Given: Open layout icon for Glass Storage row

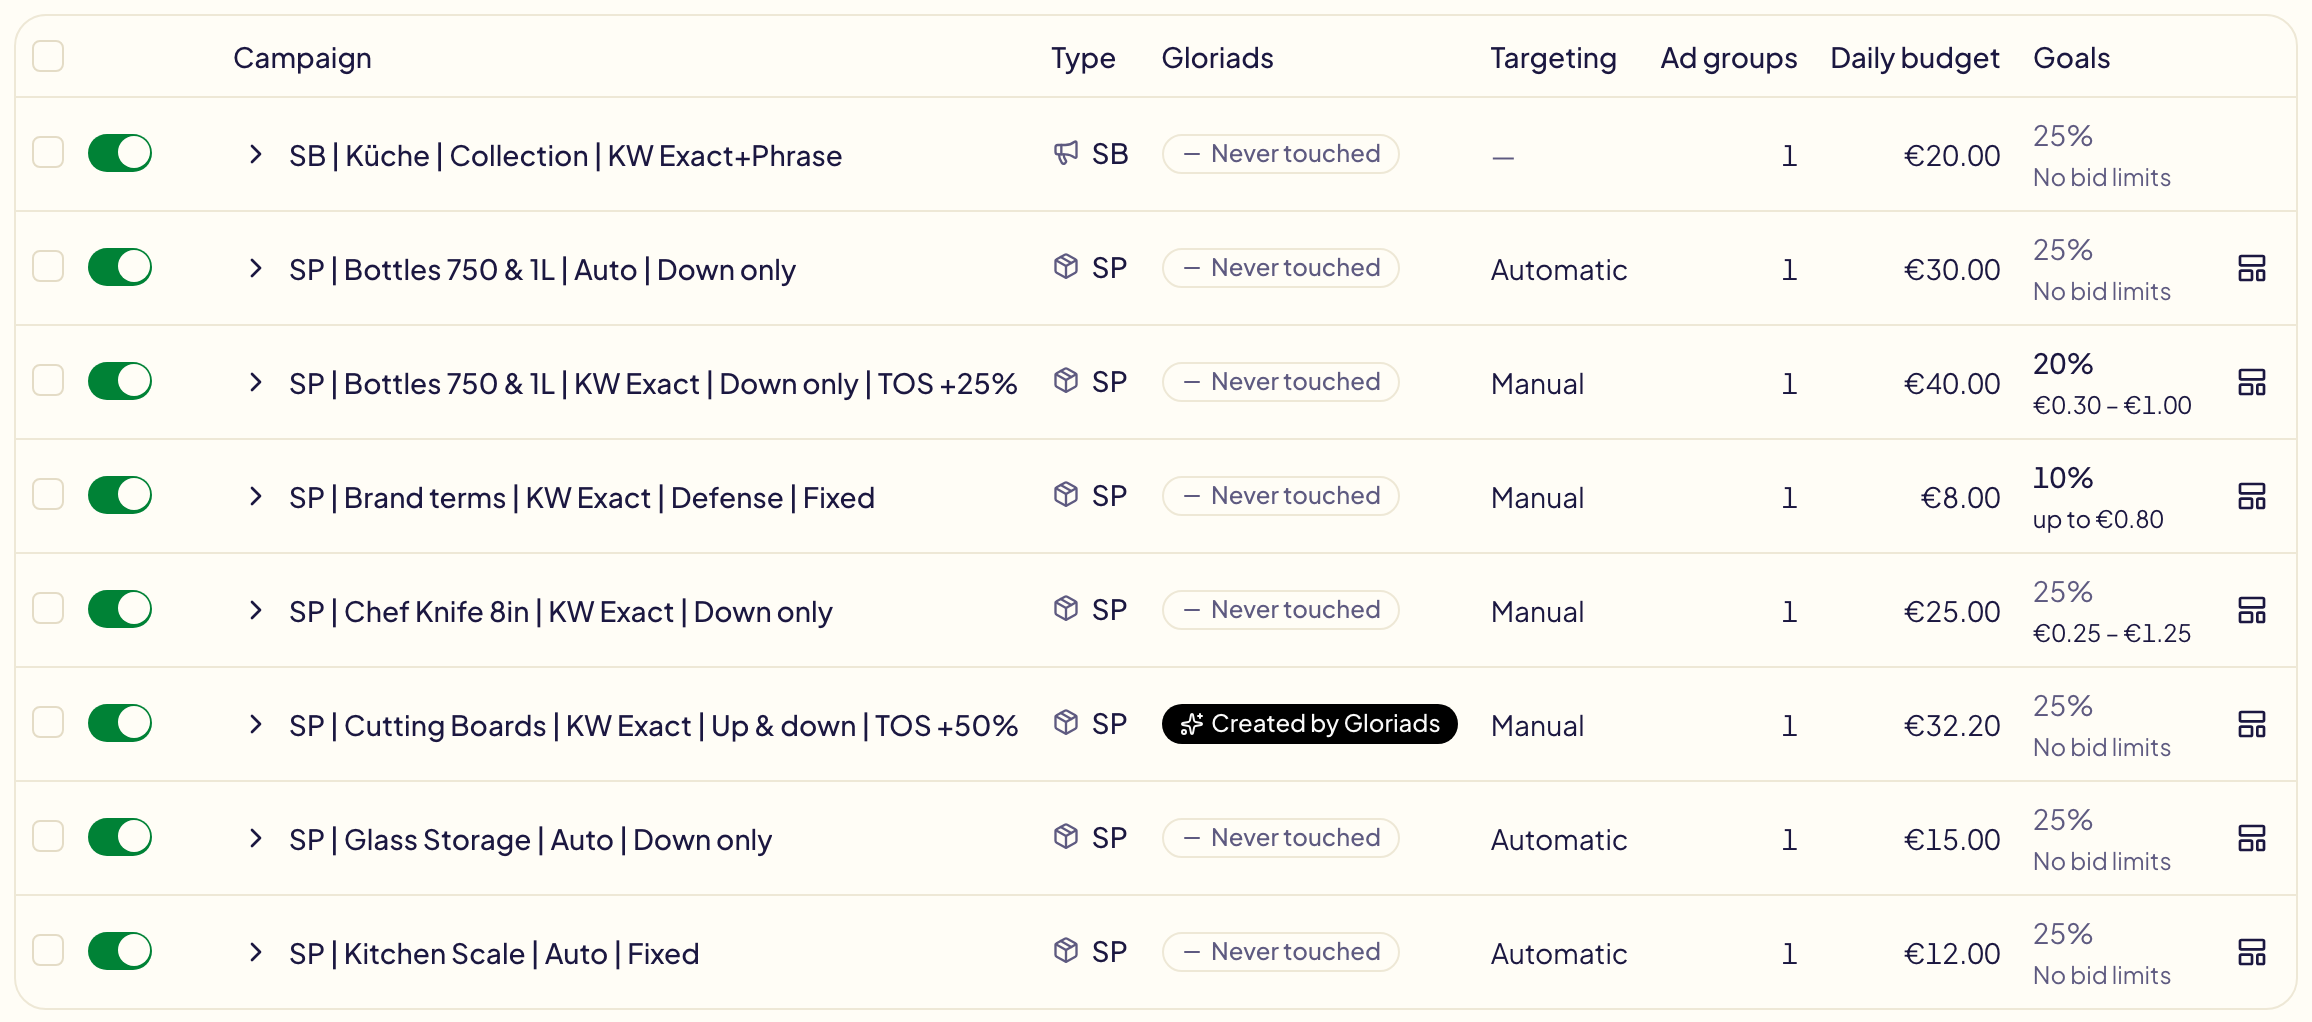Looking at the screenshot, I should point(2251,838).
